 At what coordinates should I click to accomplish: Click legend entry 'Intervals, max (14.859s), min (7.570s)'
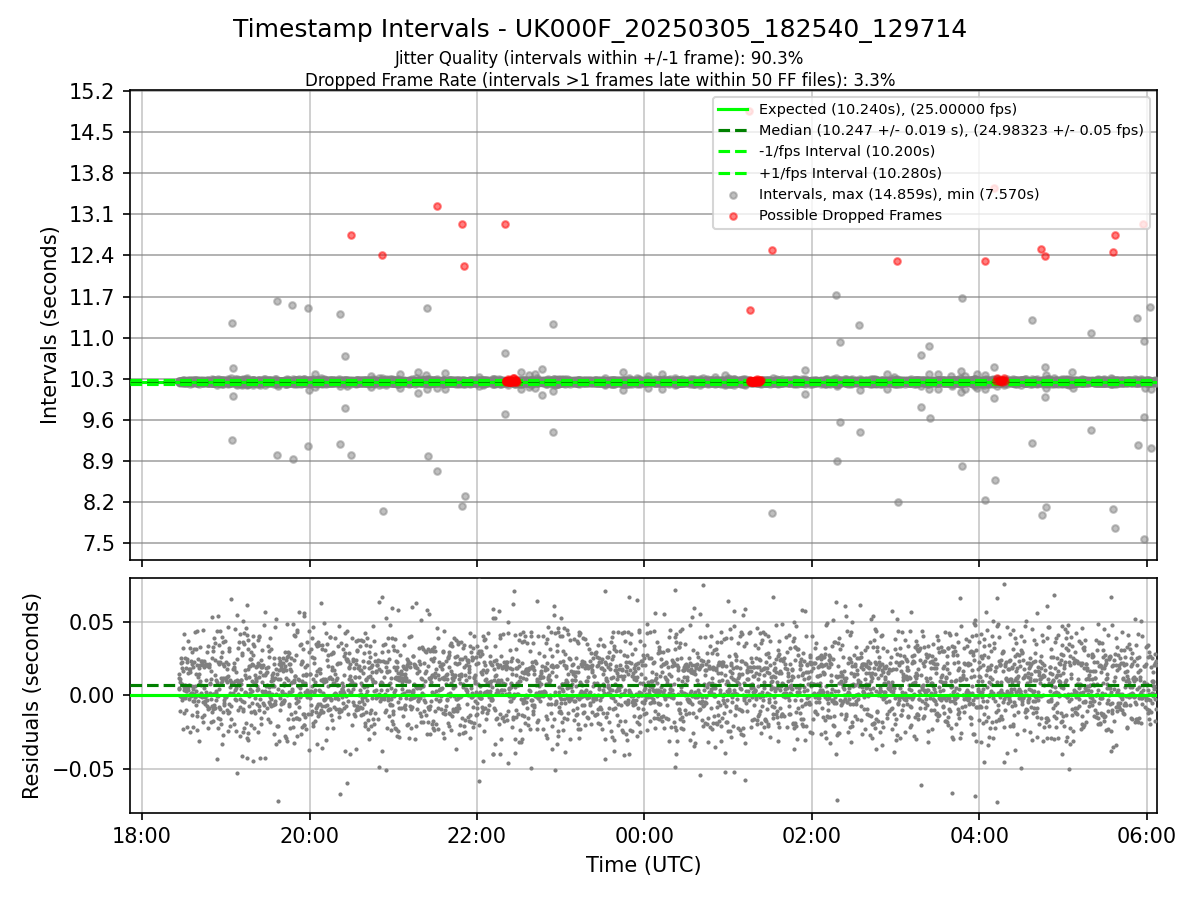coord(899,194)
